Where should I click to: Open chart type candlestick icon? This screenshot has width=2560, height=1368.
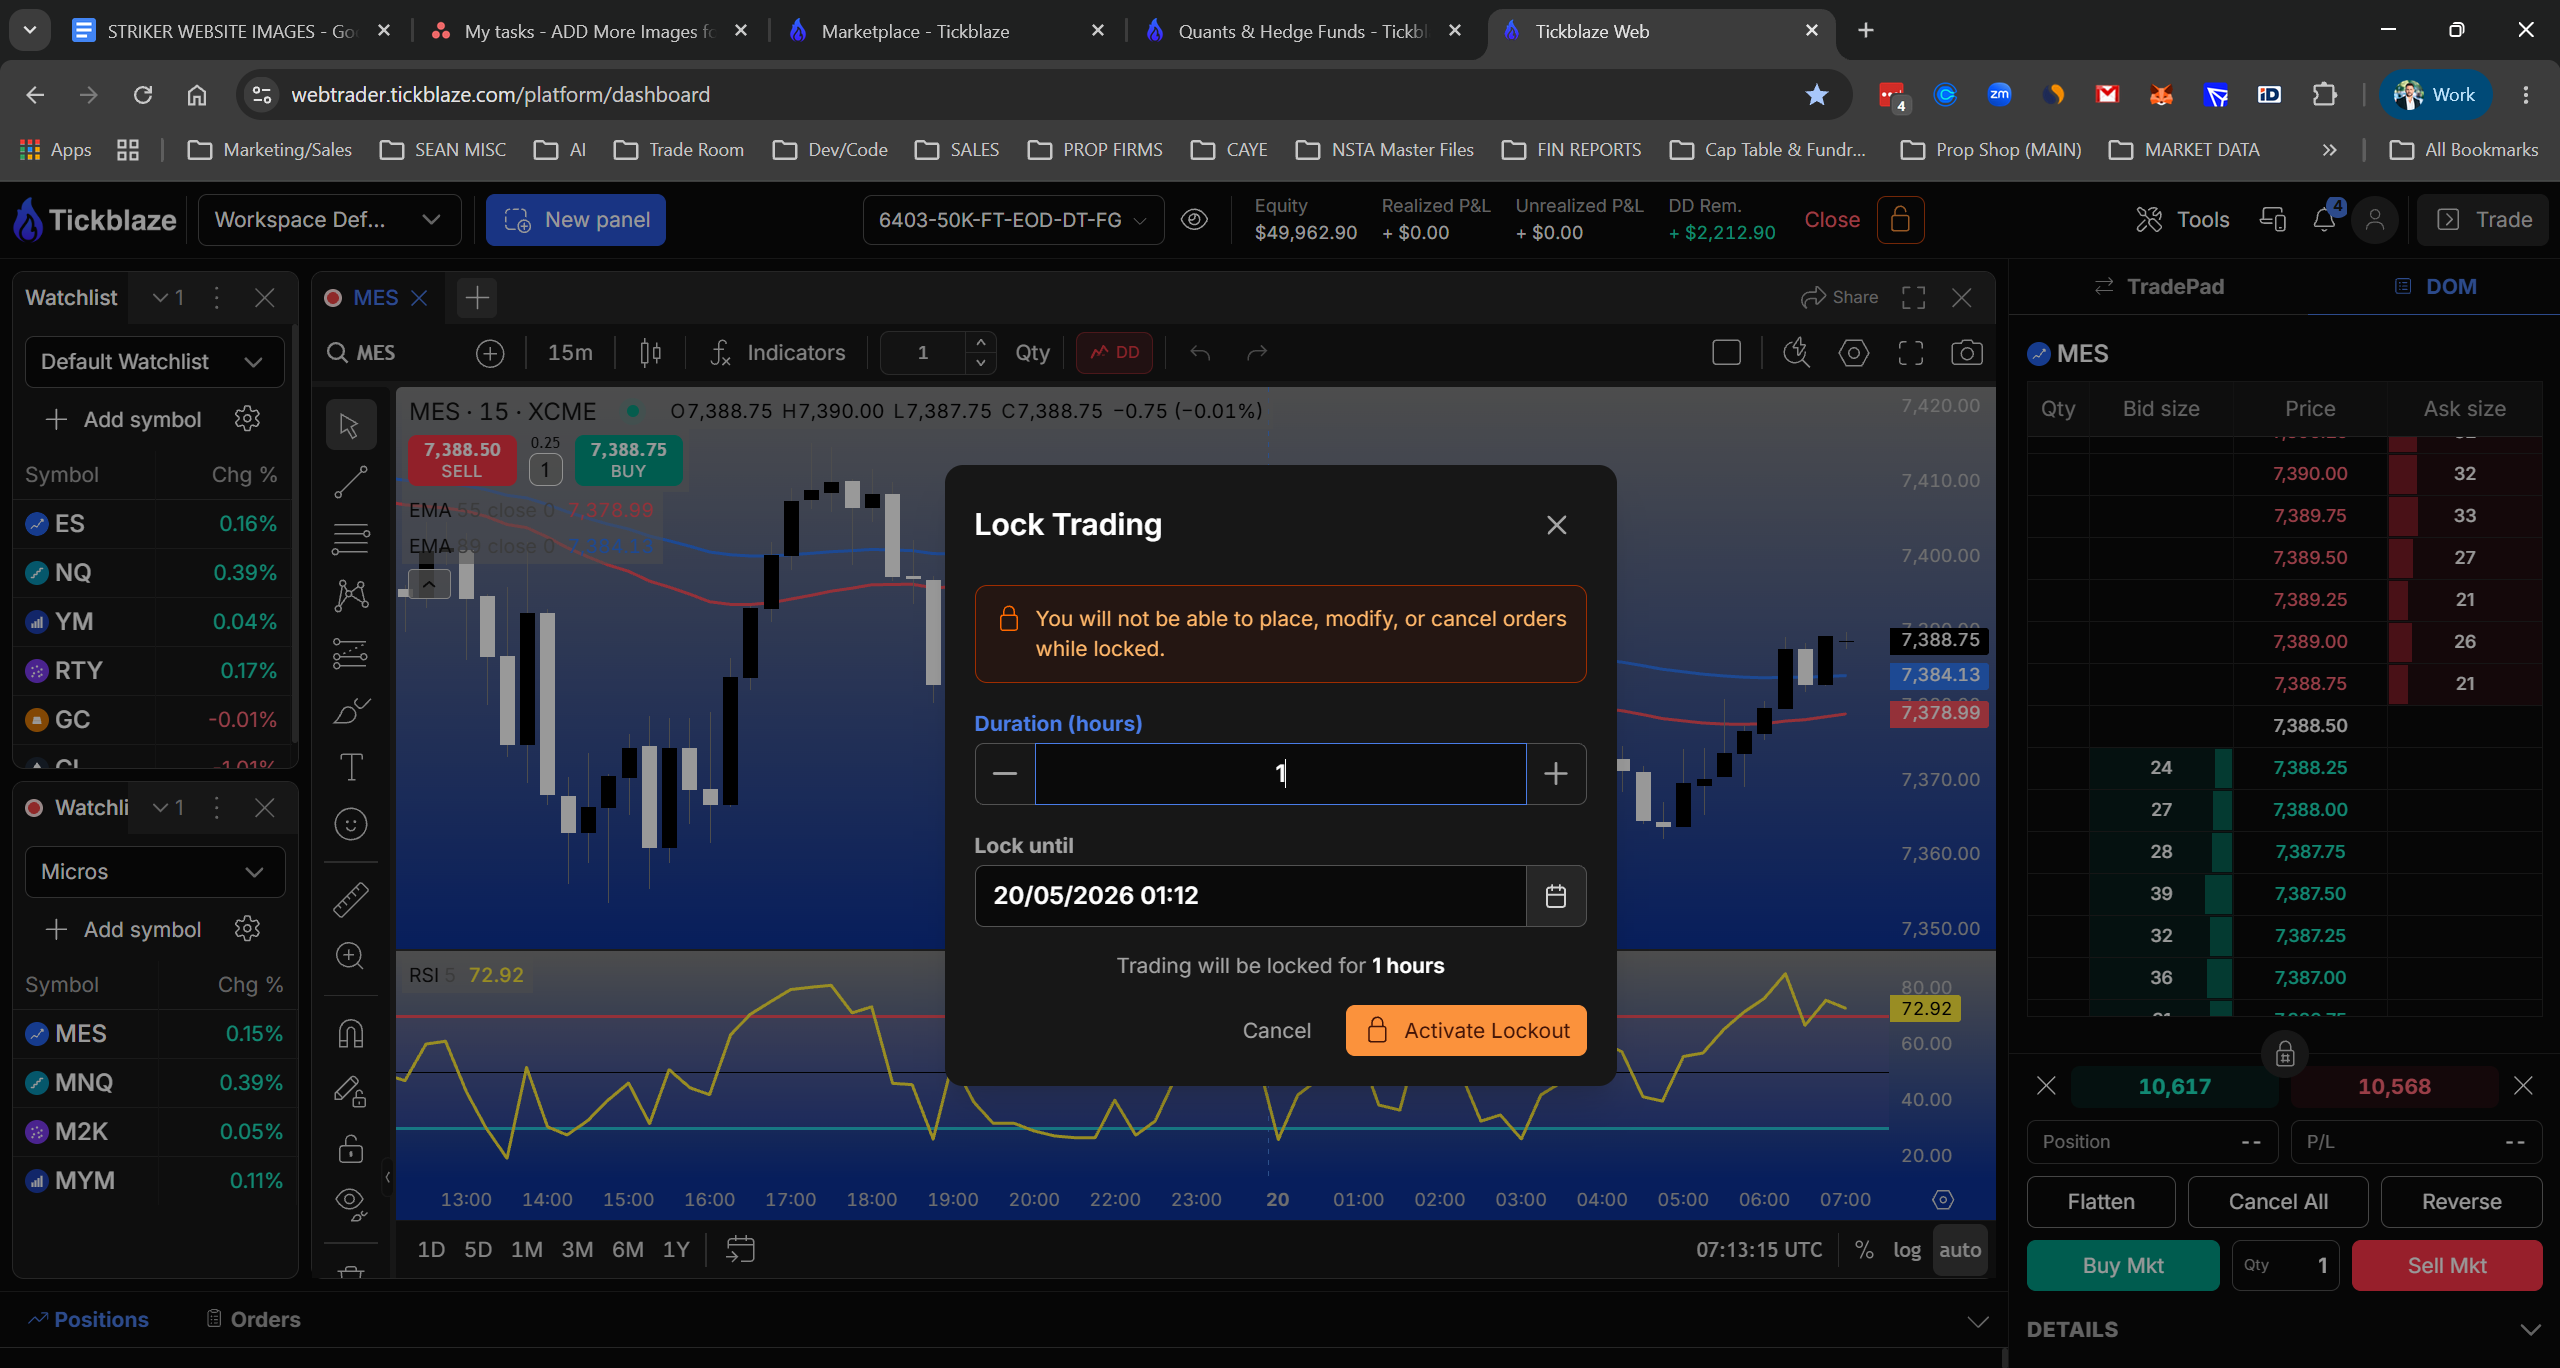coord(651,353)
